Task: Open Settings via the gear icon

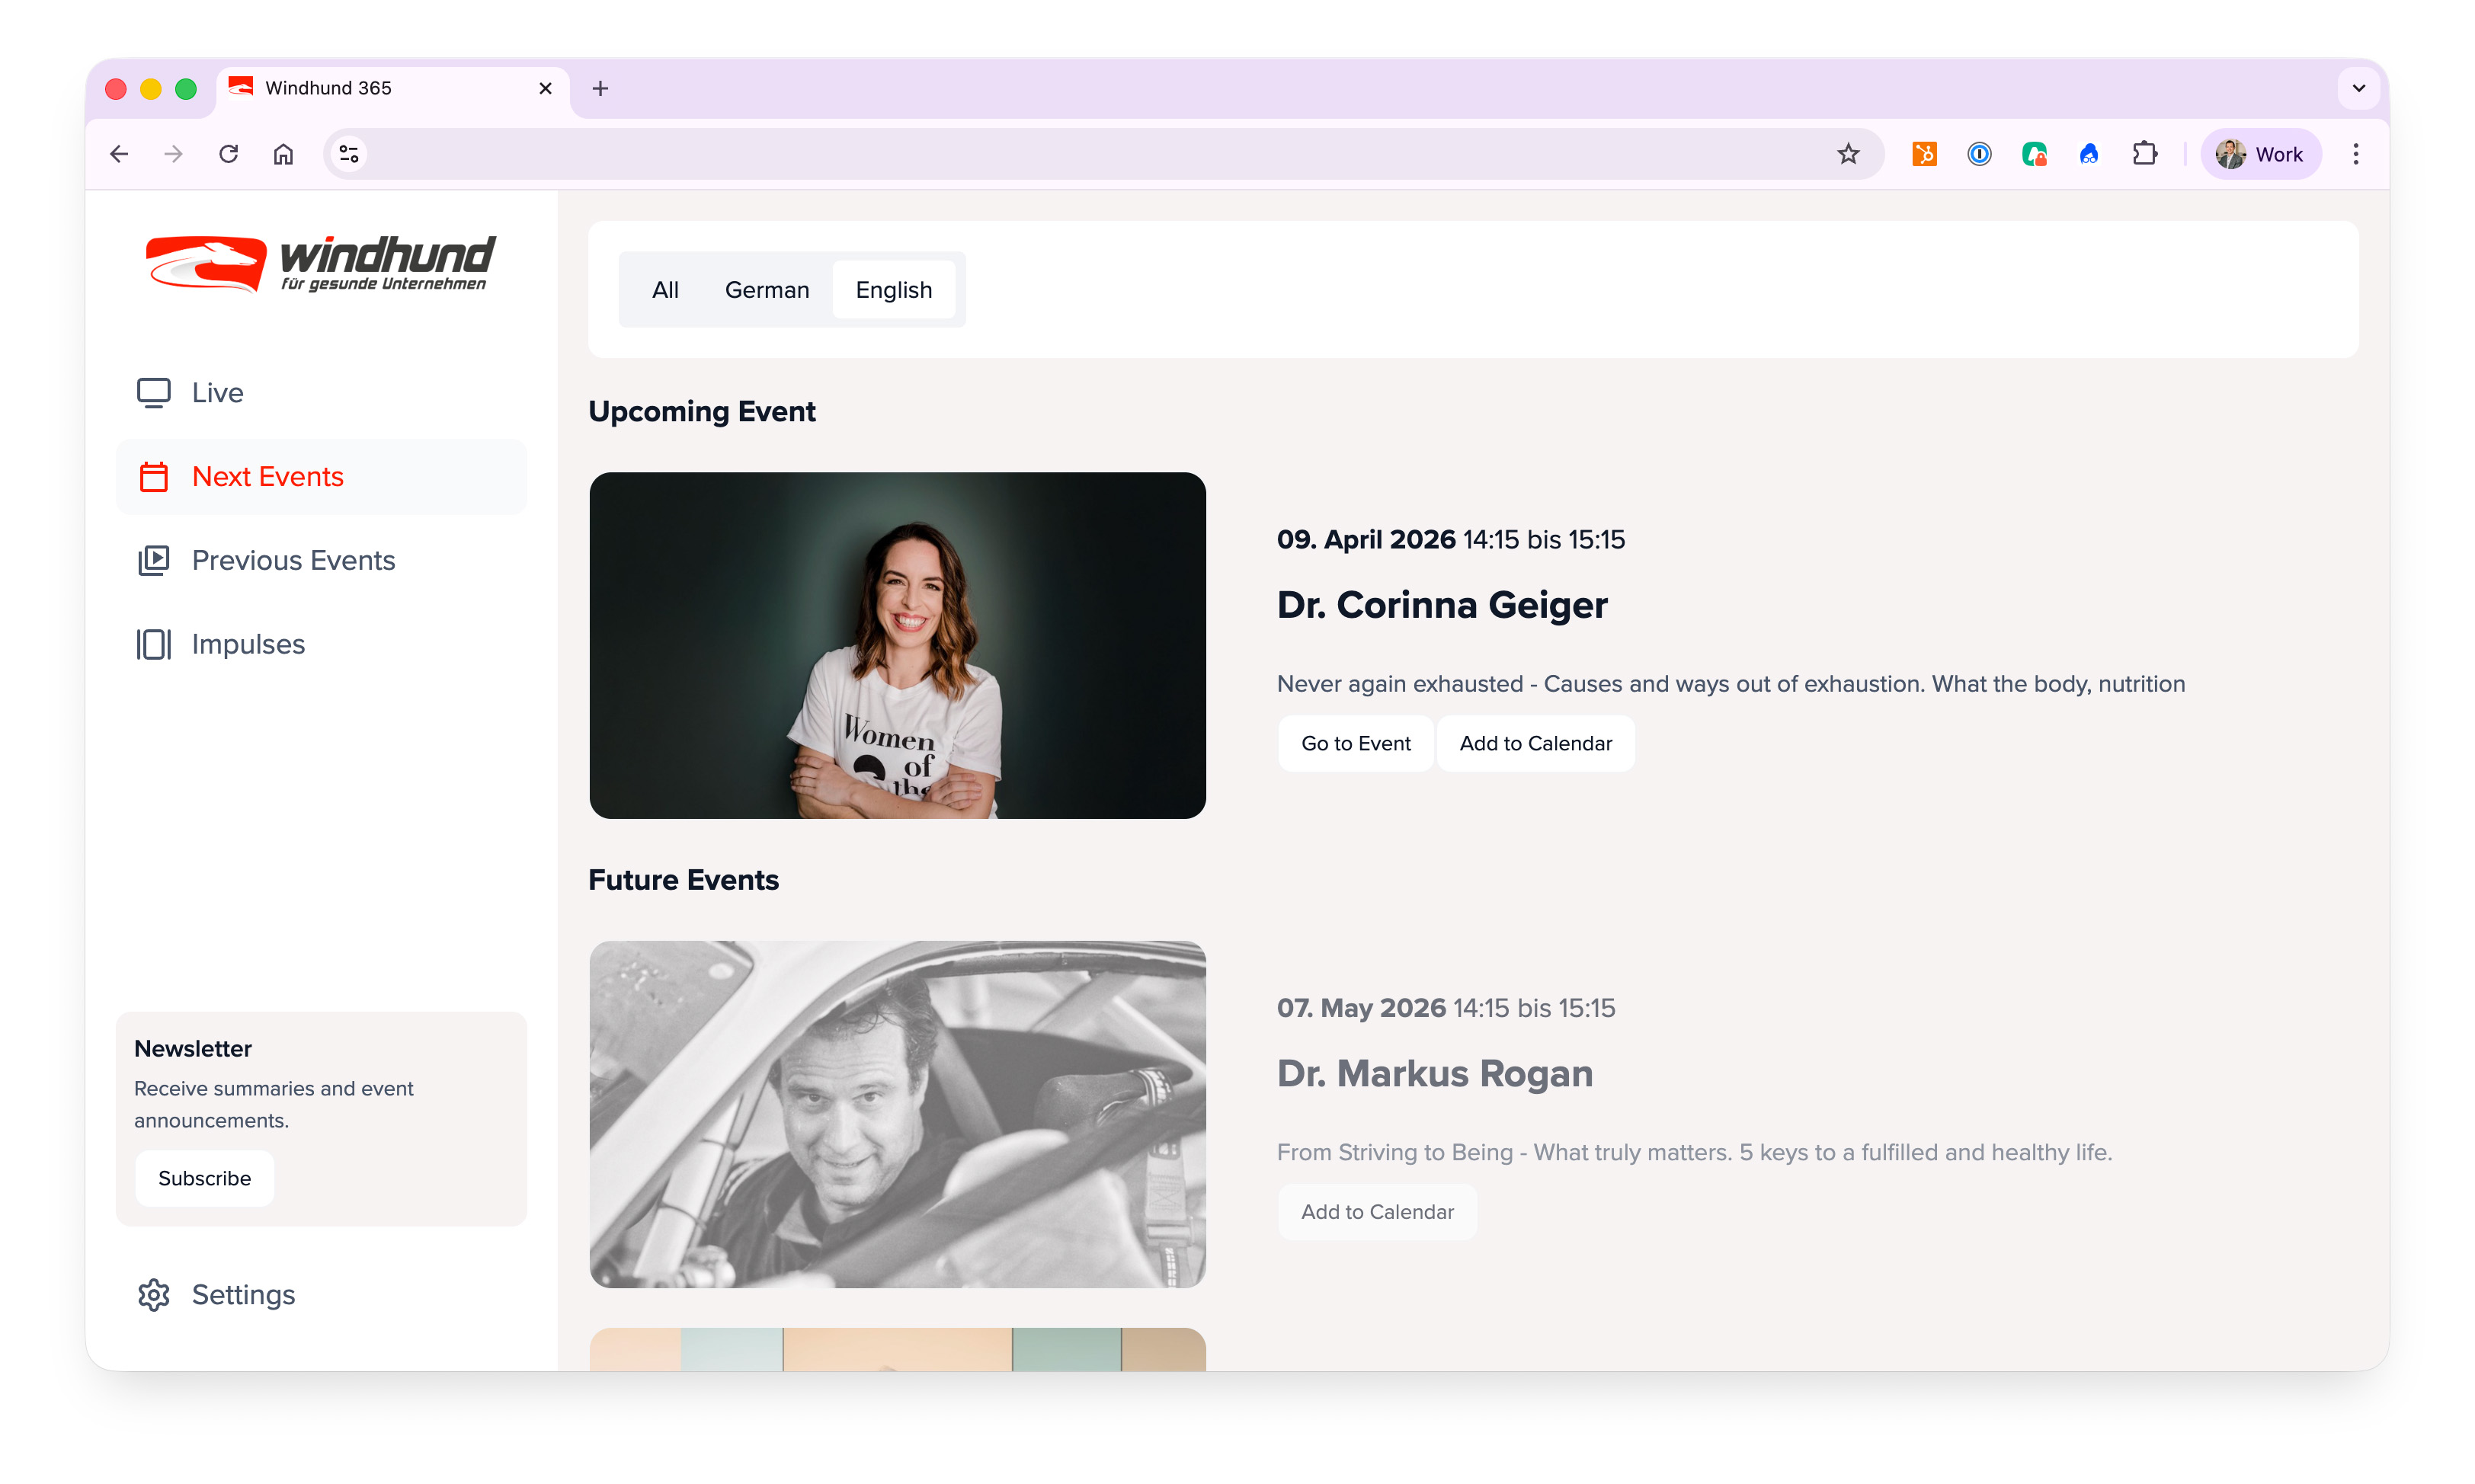Action: [x=153, y=1294]
